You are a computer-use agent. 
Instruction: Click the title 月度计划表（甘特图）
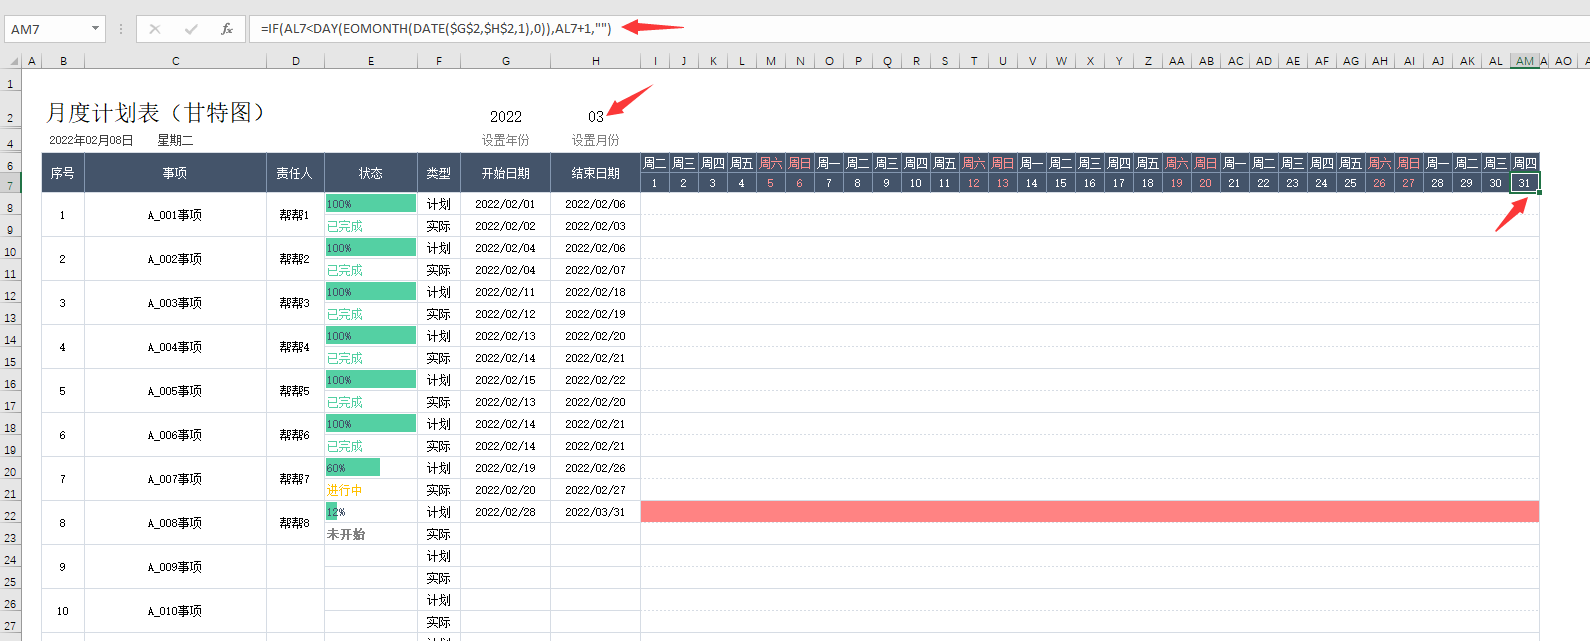tap(156, 113)
